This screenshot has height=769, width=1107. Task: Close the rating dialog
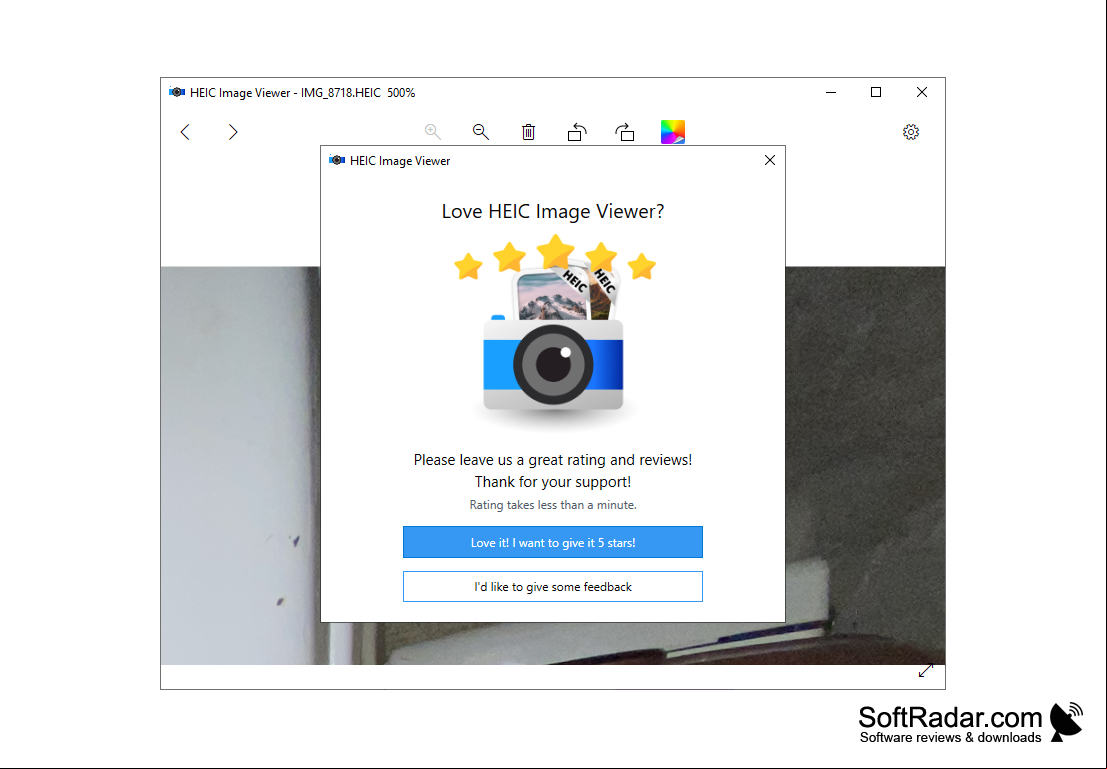click(x=770, y=160)
